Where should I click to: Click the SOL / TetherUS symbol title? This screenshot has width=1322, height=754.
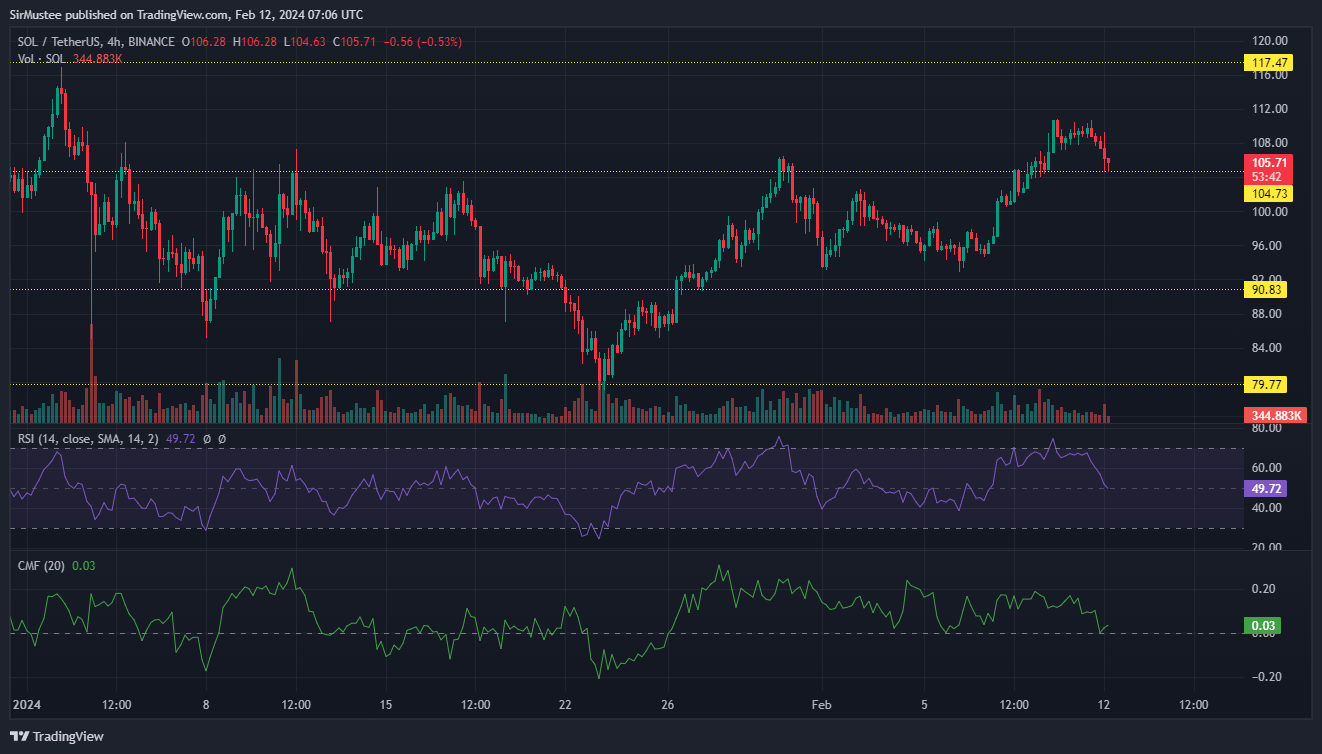pyautogui.click(x=60, y=42)
